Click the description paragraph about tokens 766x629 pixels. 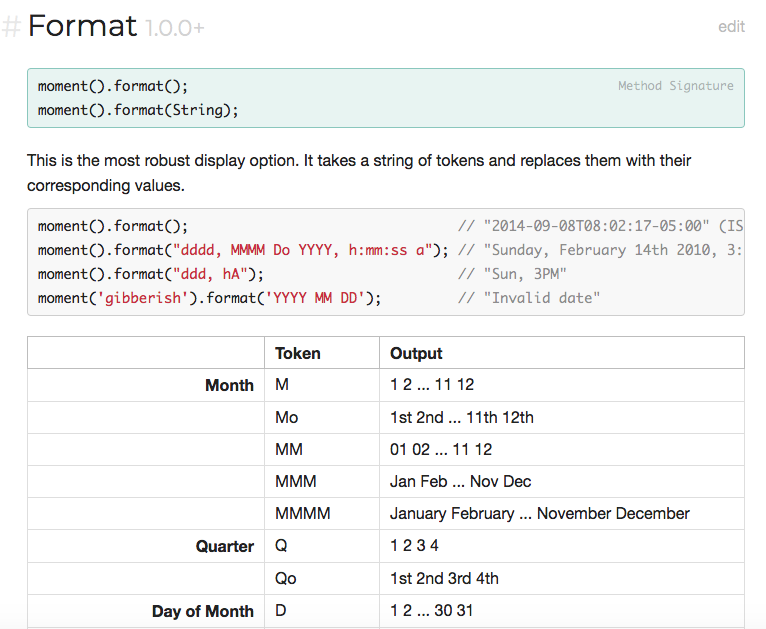tap(359, 173)
